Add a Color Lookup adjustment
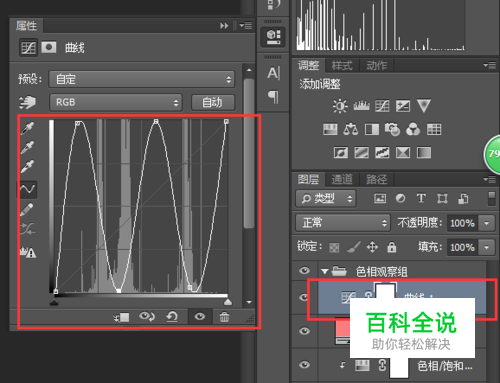Screen dimensions: 500x383 pos(434,129)
